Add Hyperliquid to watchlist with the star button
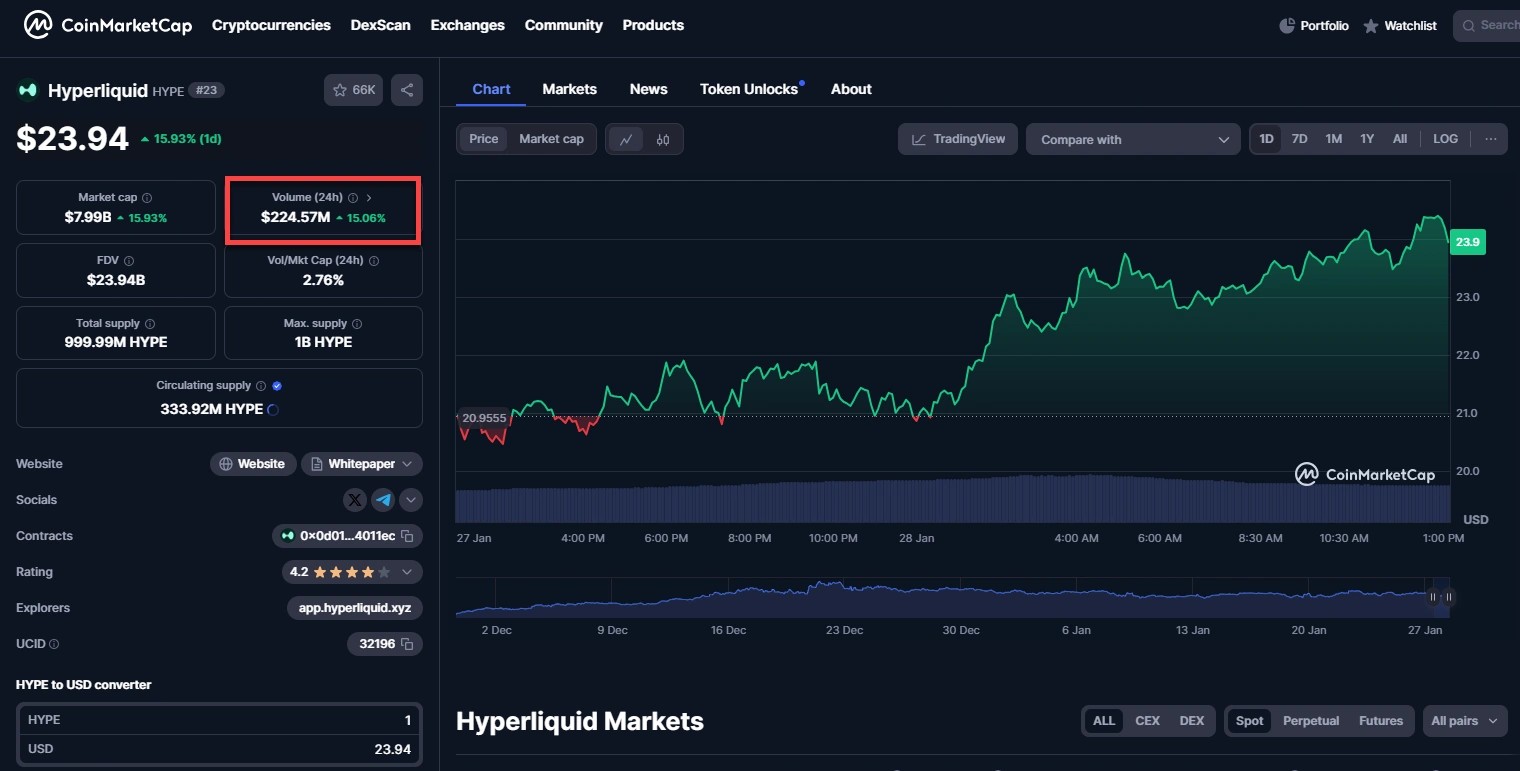This screenshot has width=1520, height=771. click(x=353, y=90)
